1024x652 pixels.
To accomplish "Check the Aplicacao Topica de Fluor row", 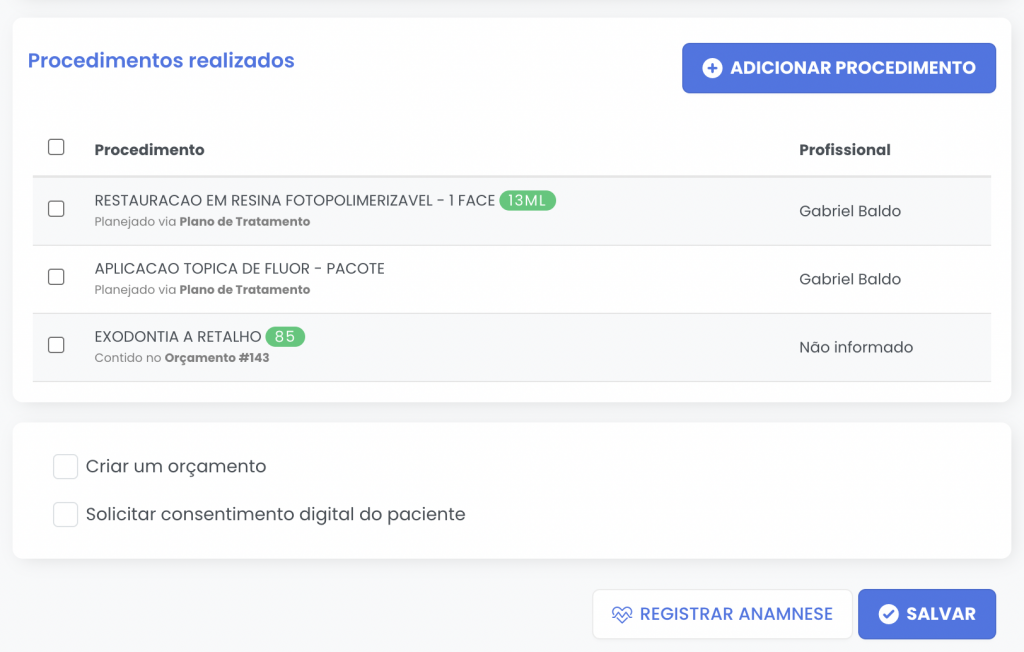I will [x=56, y=277].
